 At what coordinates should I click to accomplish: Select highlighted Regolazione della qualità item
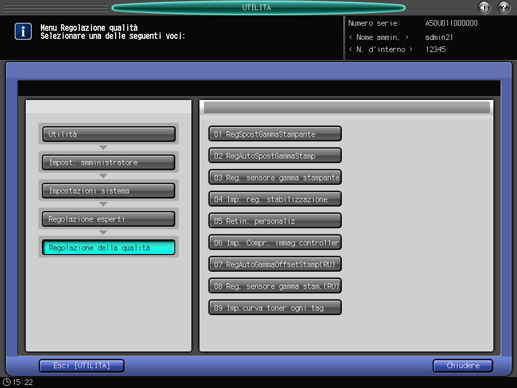pos(109,248)
